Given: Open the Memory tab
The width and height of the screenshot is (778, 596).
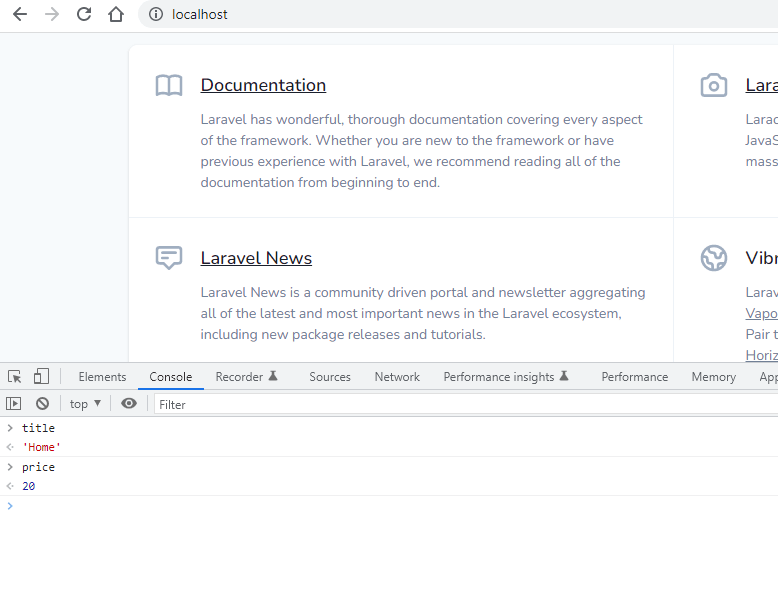Looking at the screenshot, I should (713, 377).
